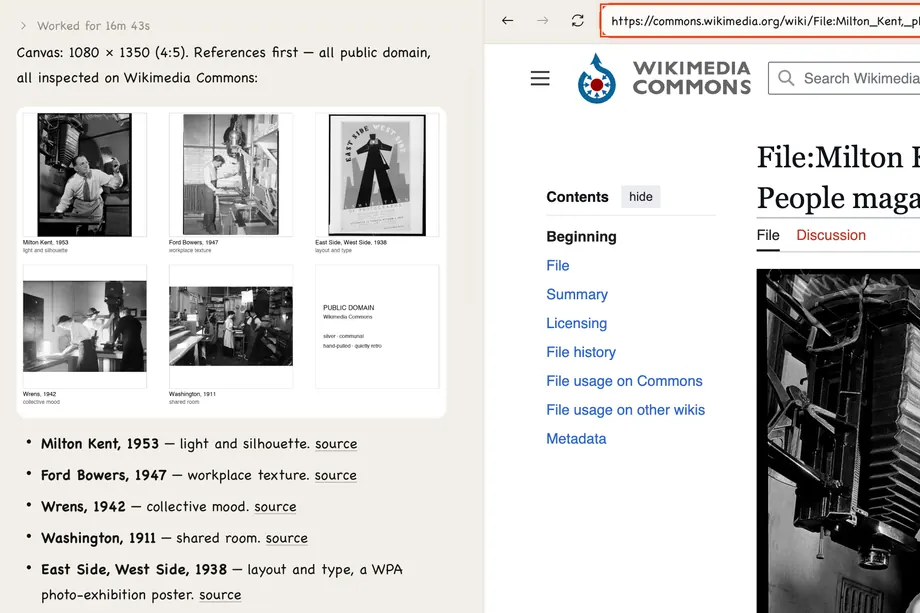Click the "Ford Bowers, 1947" bold list text
The width and height of the screenshot is (920, 613).
(x=104, y=475)
